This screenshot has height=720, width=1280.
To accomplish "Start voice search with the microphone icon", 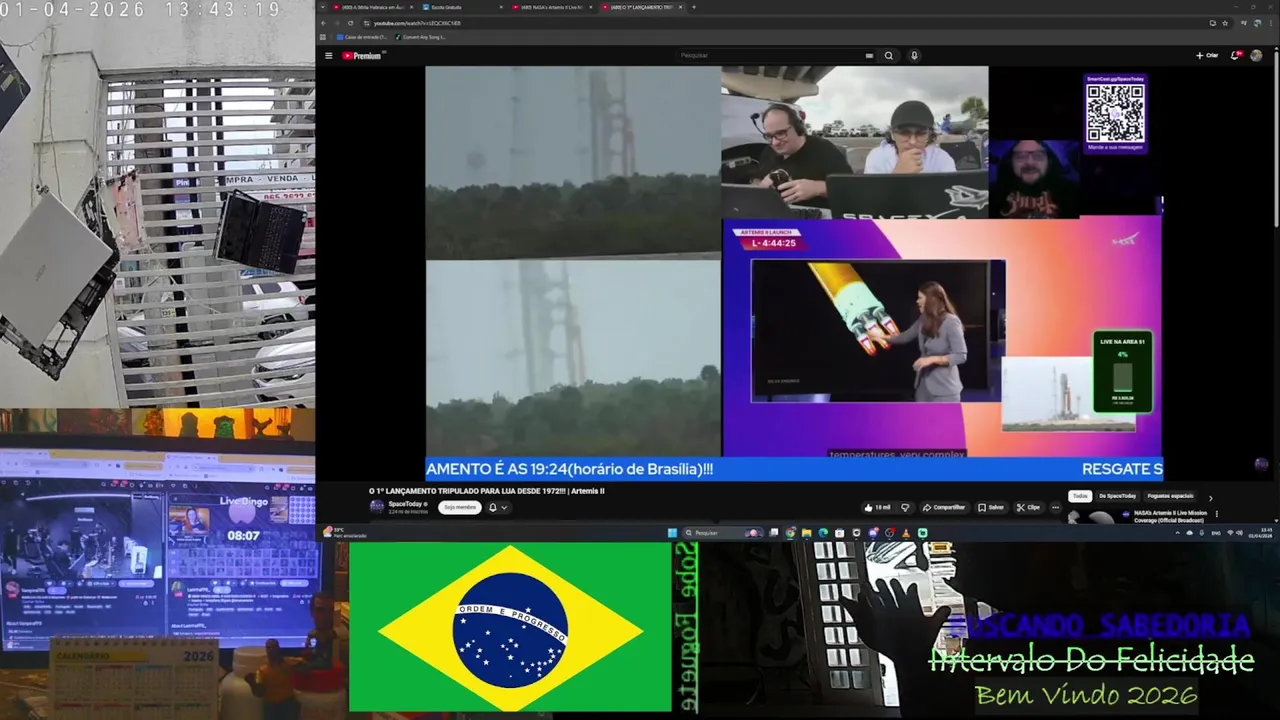I will 914,56.
